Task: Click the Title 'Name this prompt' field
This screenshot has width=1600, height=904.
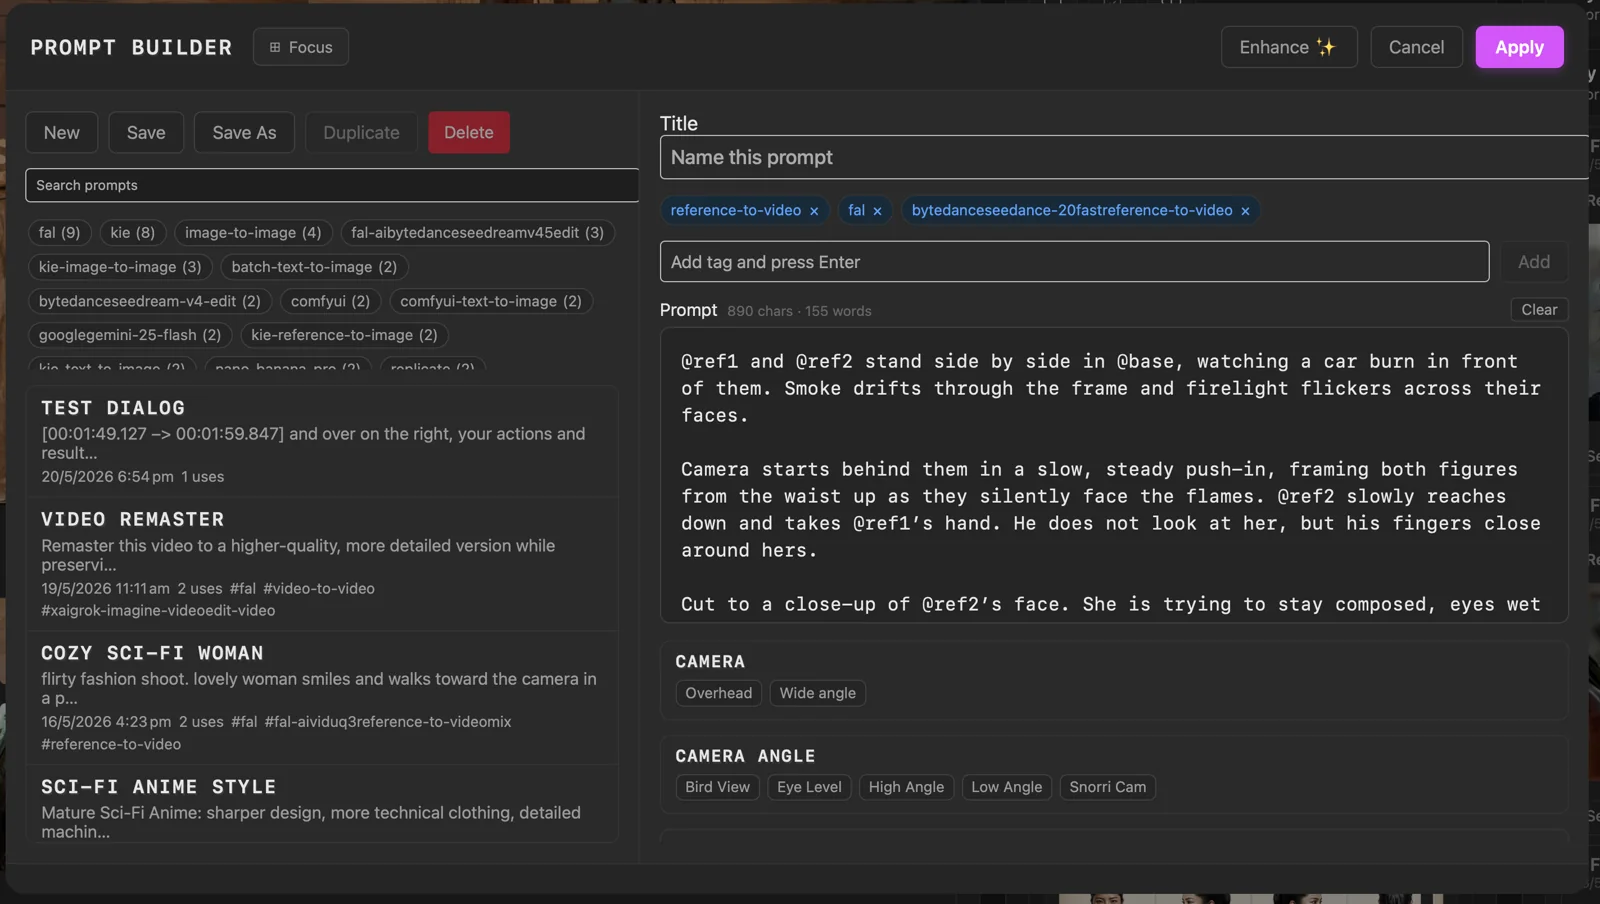Action: pos(1124,157)
